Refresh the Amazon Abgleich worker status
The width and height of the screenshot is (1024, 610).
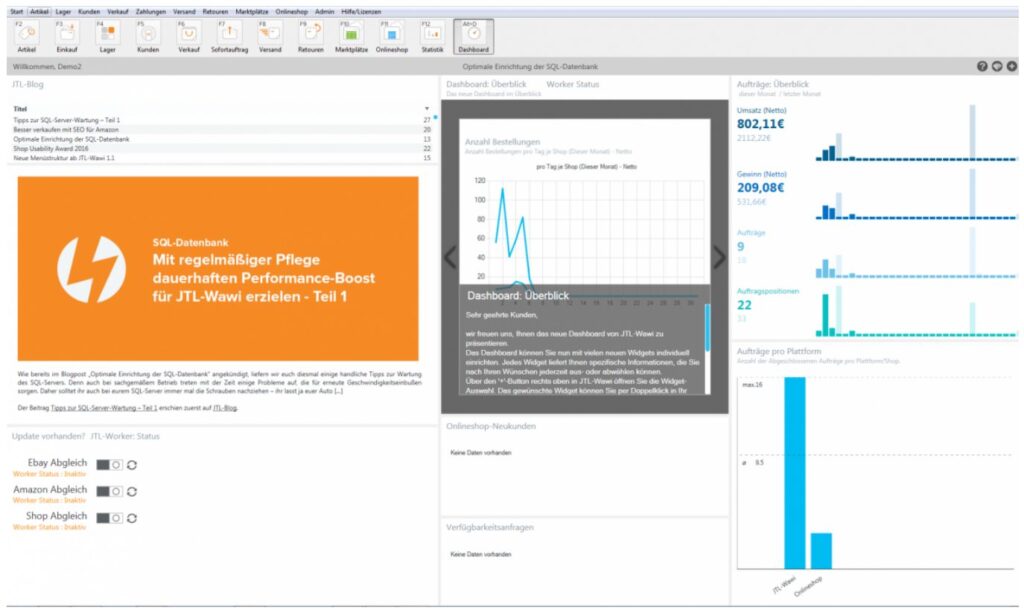tap(132, 491)
